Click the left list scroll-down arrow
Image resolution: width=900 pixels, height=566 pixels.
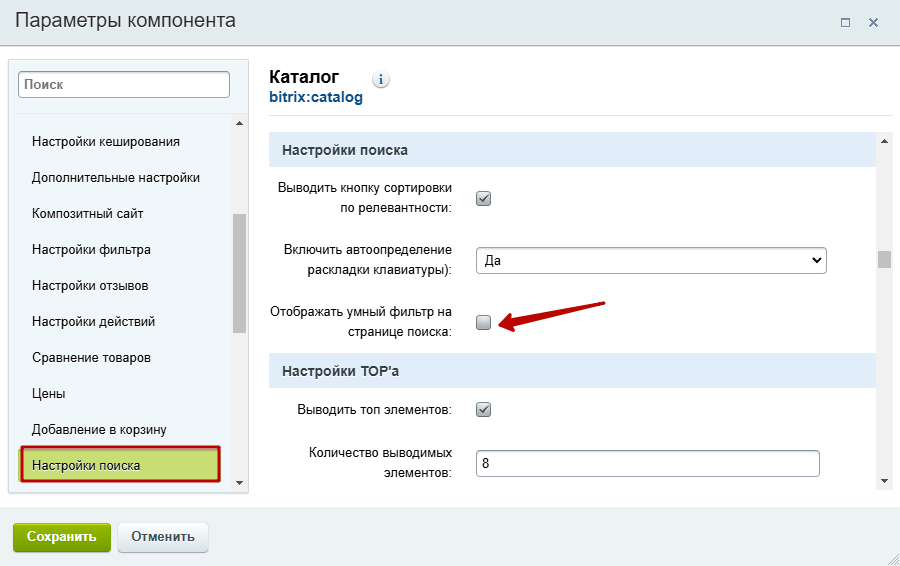(239, 483)
